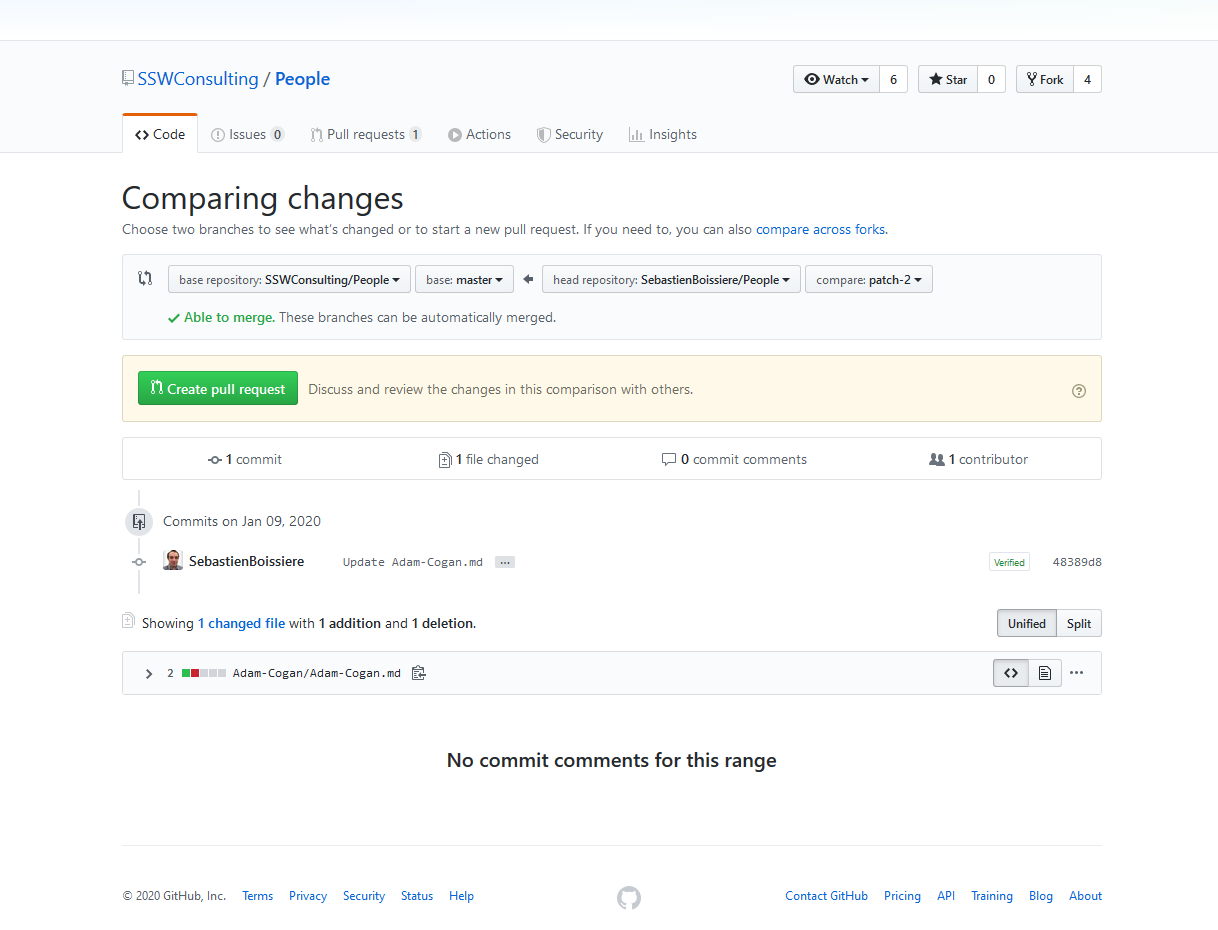Screen dimensions: 1218x930
Task: Click the compare arrows icon in branch selector
Action: tap(145, 278)
